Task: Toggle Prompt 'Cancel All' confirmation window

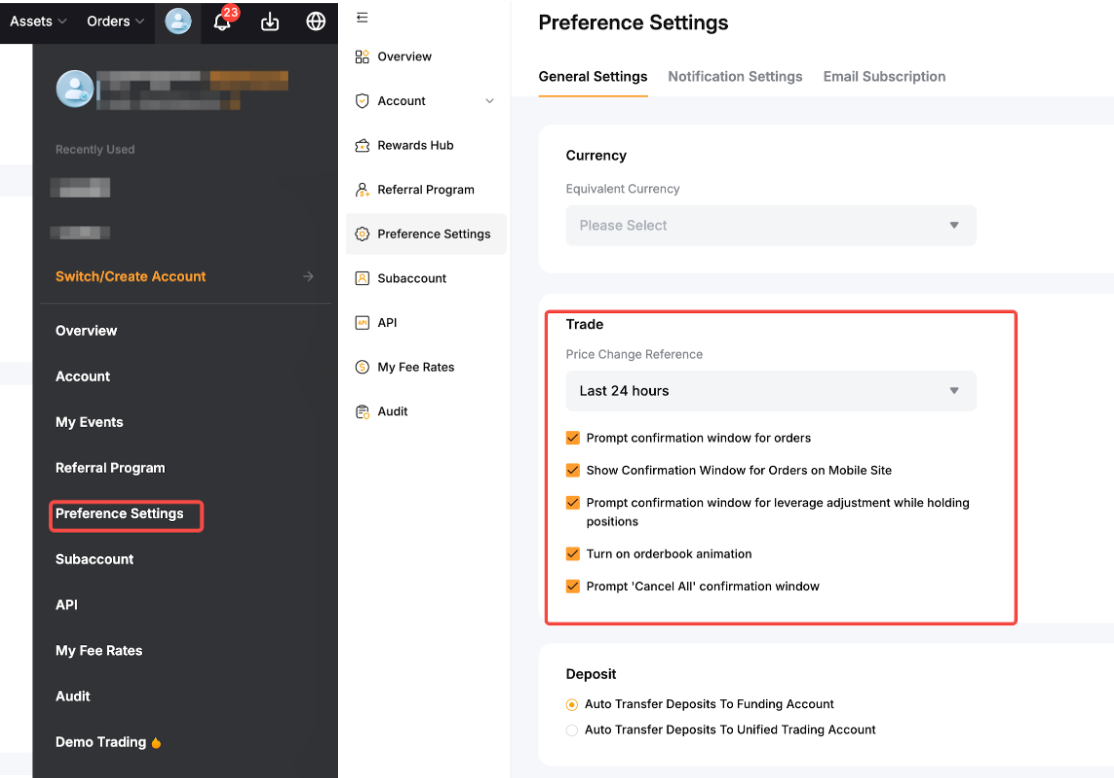Action: pos(573,586)
